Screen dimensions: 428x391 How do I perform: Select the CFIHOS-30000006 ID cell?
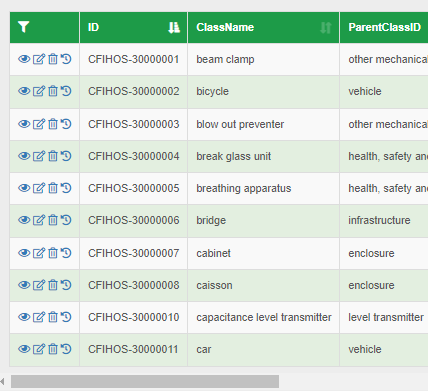pyautogui.click(x=133, y=220)
